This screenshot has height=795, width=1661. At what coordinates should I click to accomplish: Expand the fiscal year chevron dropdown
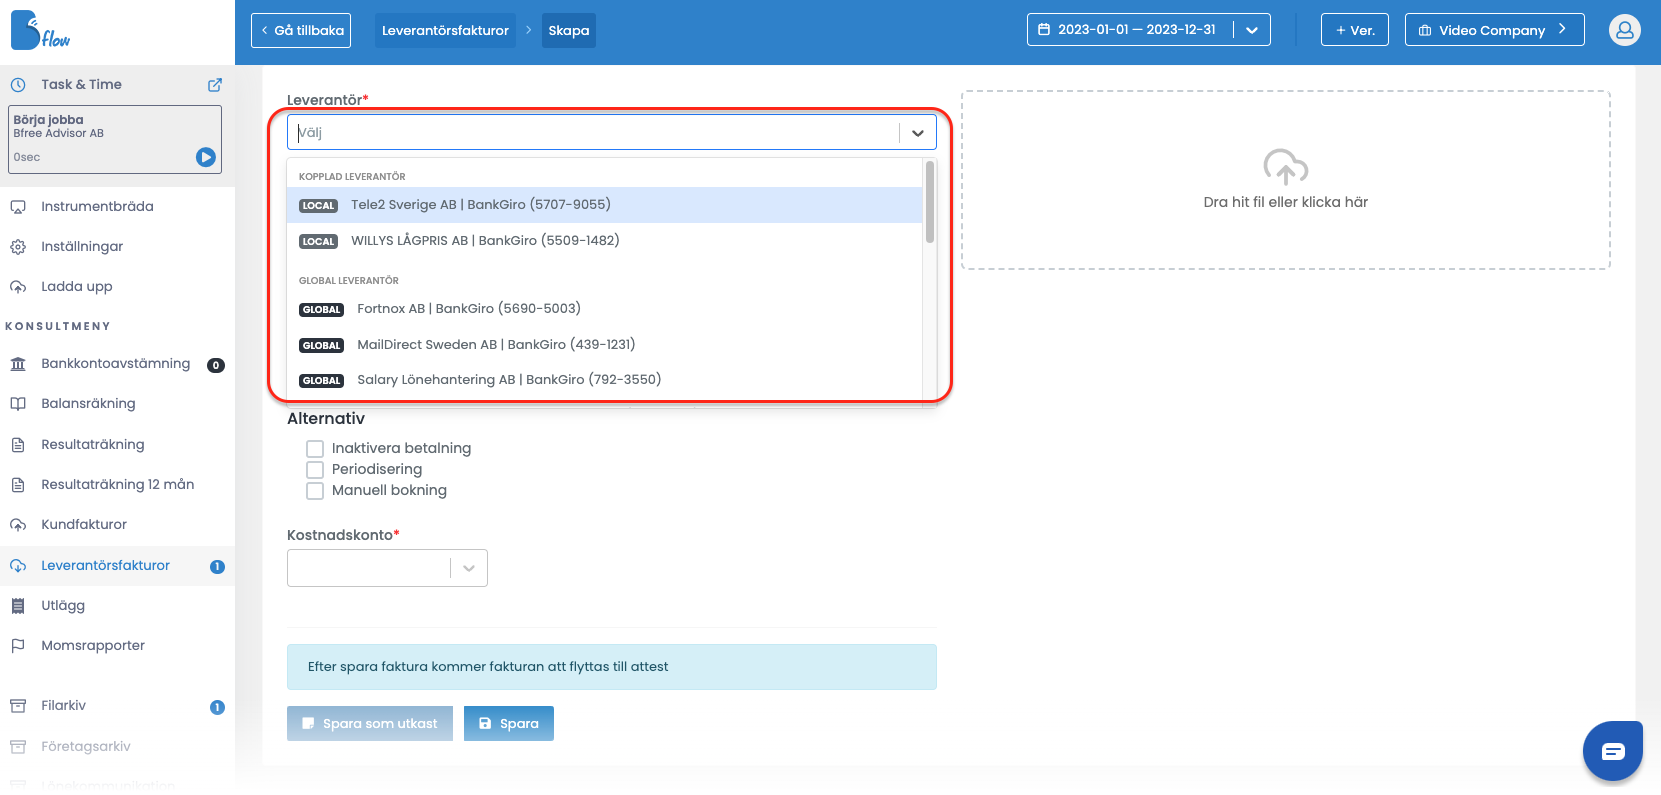pyautogui.click(x=1252, y=30)
